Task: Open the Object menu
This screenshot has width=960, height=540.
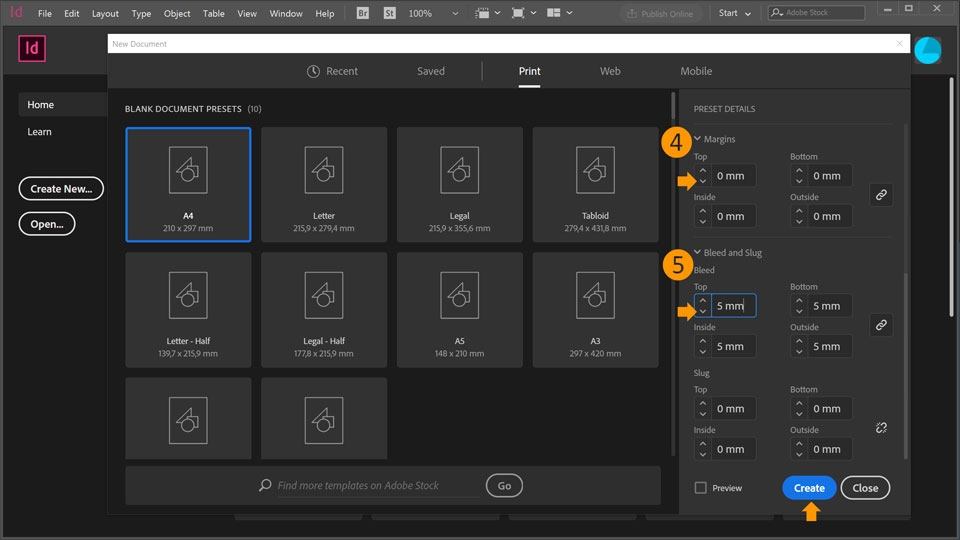Action: tap(177, 13)
